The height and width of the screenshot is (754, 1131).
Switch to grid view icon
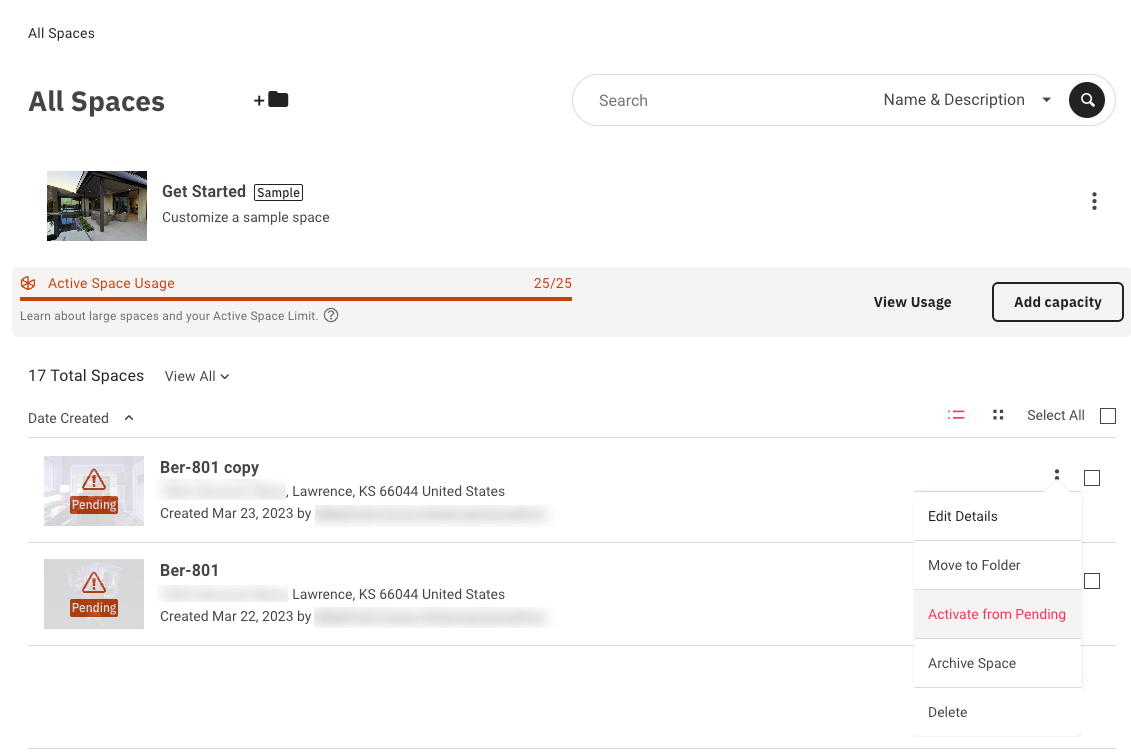(998, 415)
